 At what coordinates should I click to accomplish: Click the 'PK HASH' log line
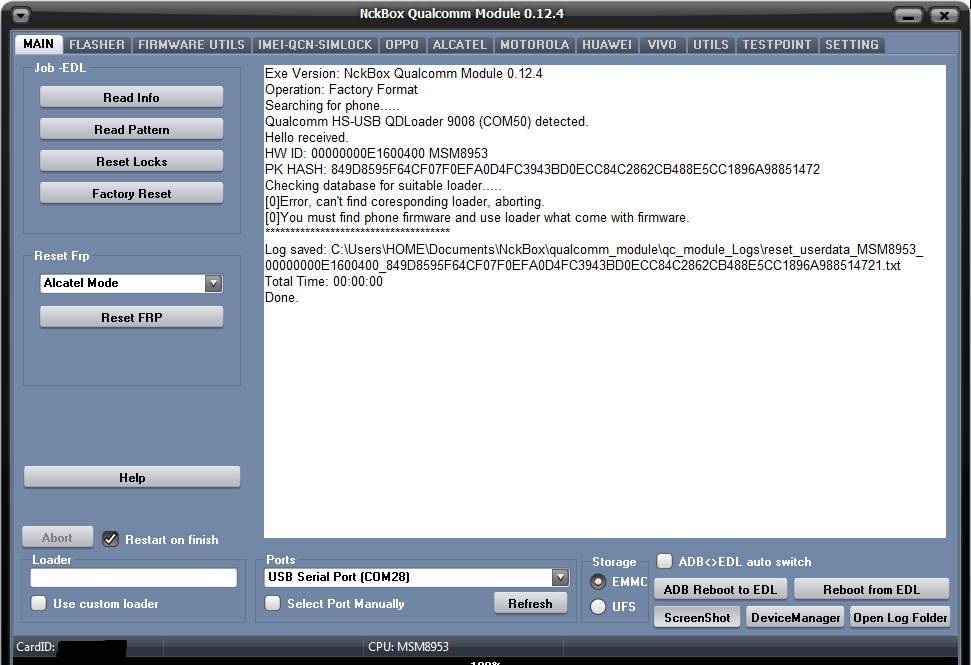point(542,169)
